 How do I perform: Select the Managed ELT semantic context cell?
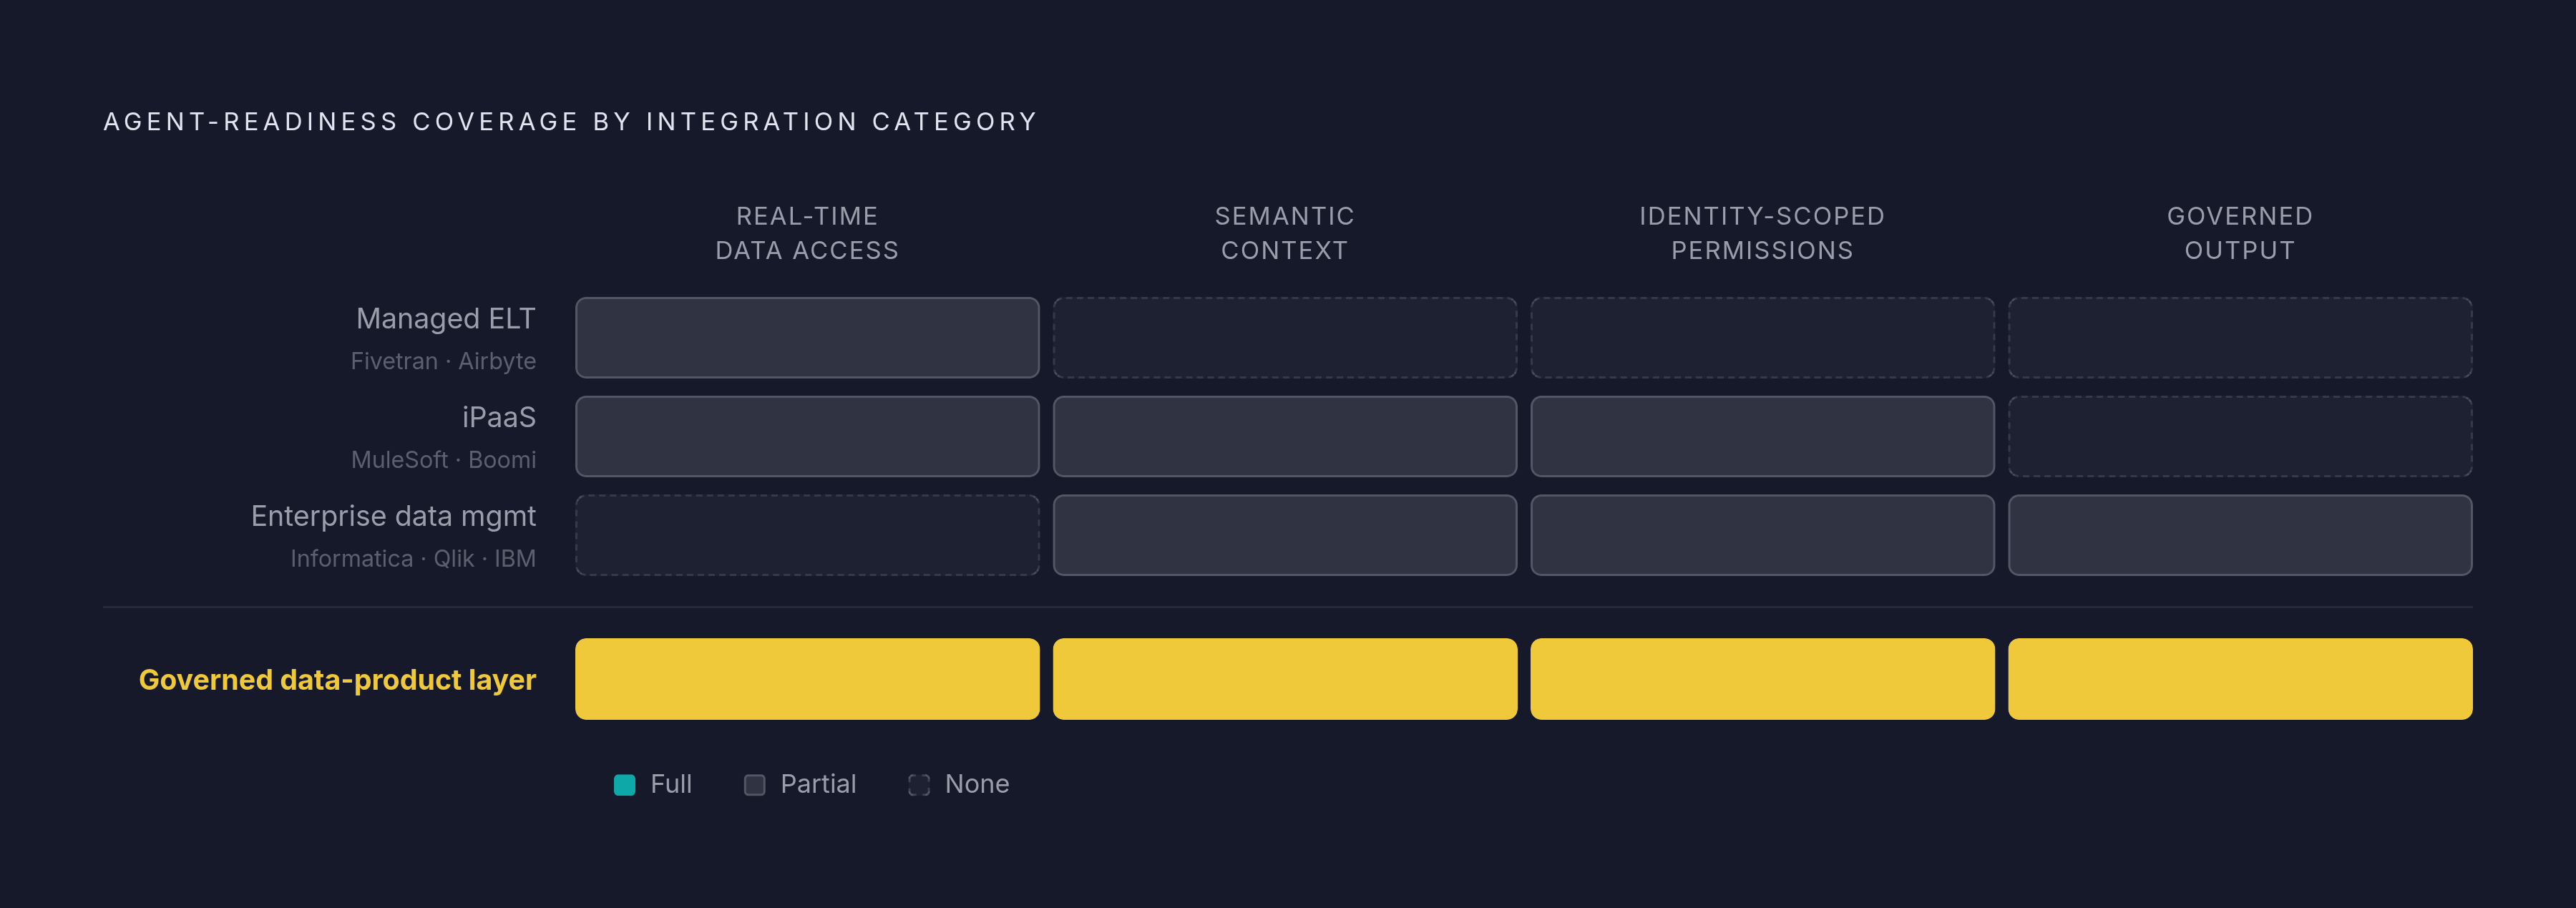[1285, 338]
